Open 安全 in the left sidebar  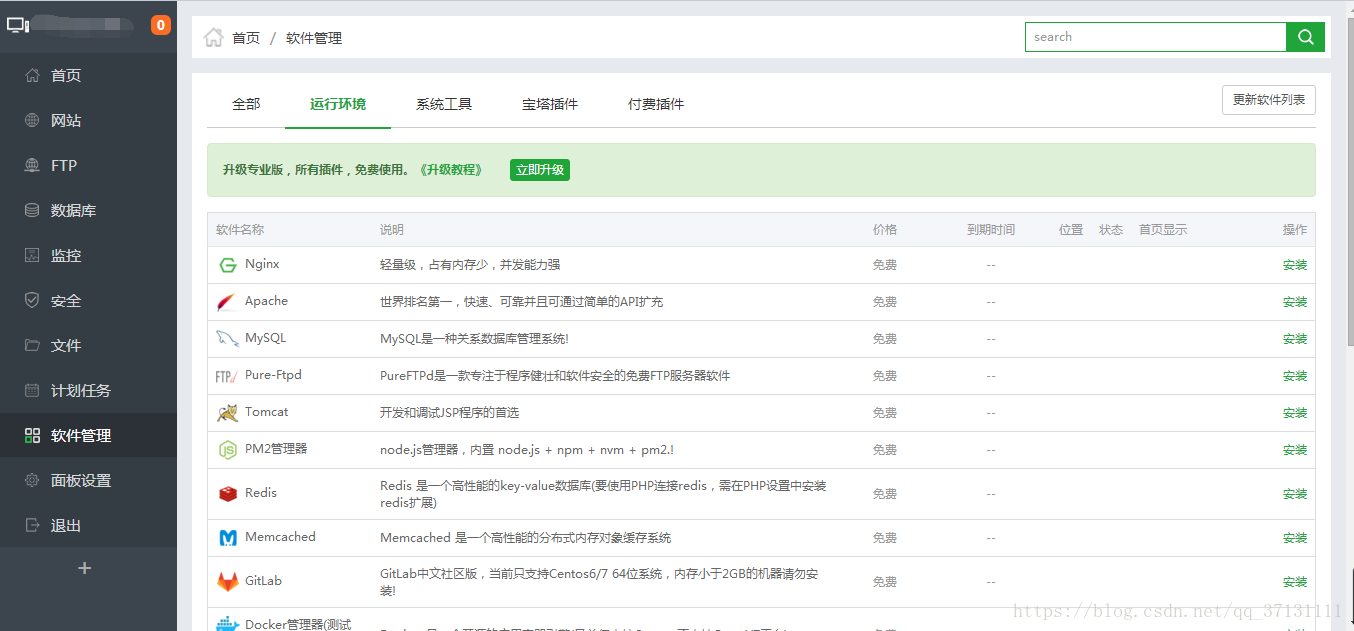click(88, 300)
